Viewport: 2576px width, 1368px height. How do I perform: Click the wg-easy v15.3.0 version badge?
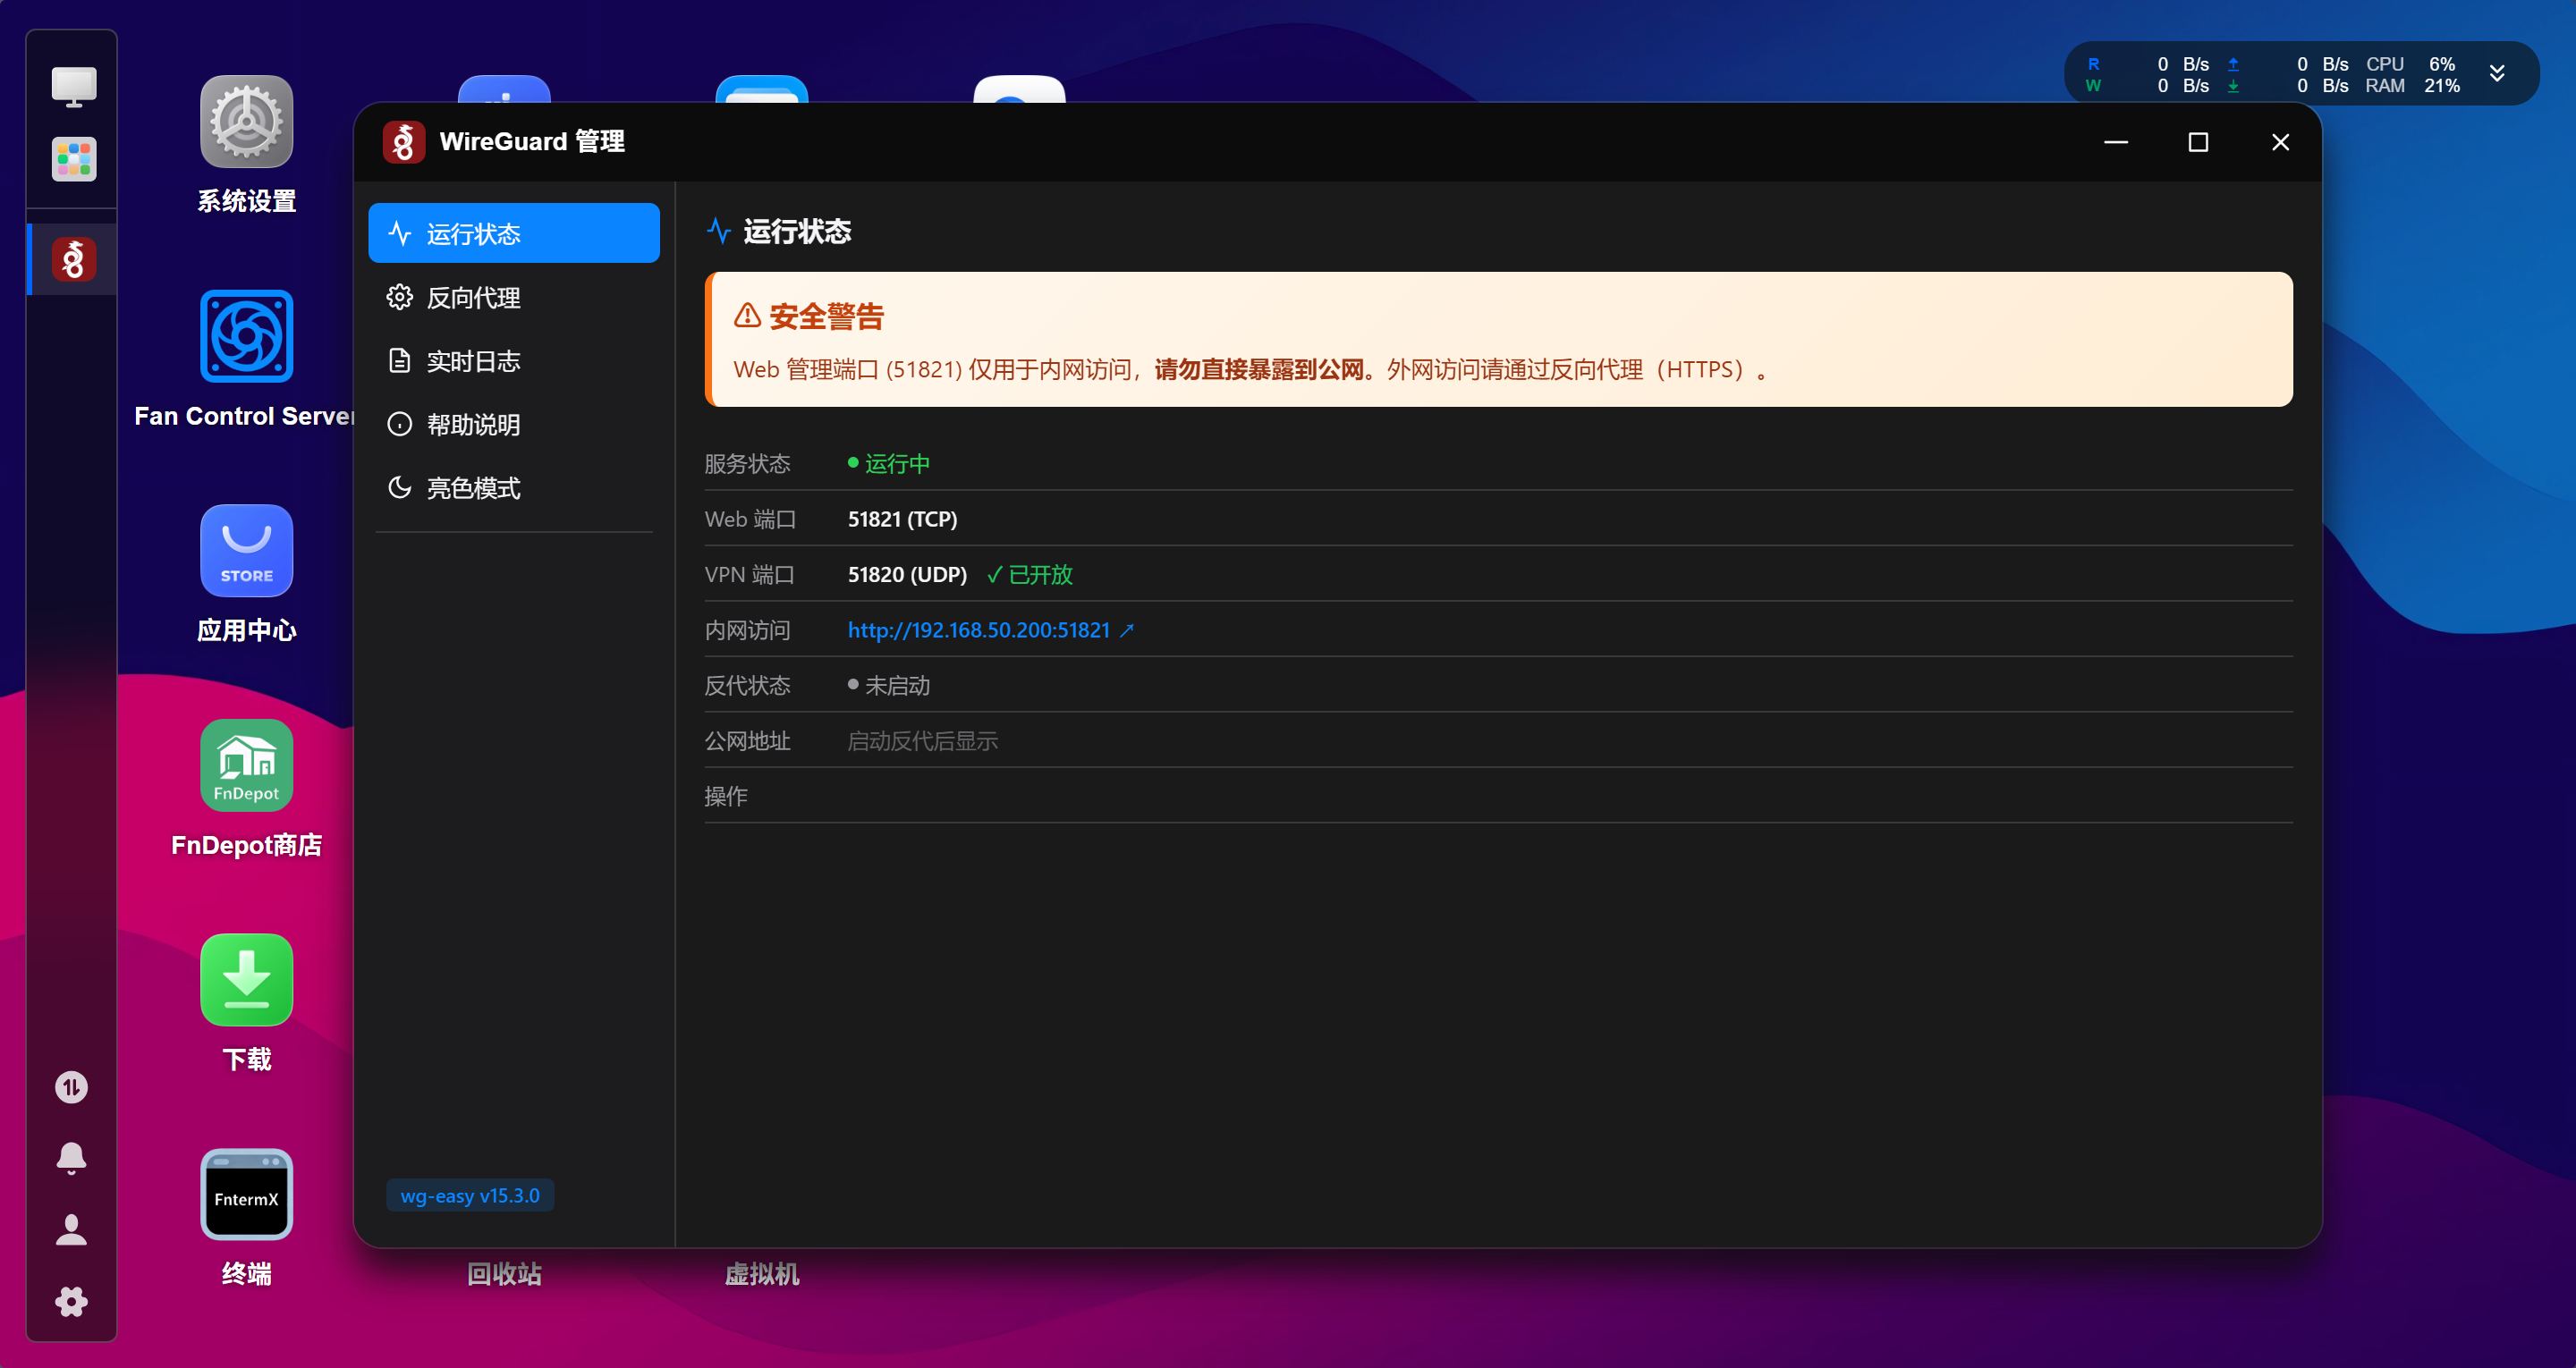470,1195
